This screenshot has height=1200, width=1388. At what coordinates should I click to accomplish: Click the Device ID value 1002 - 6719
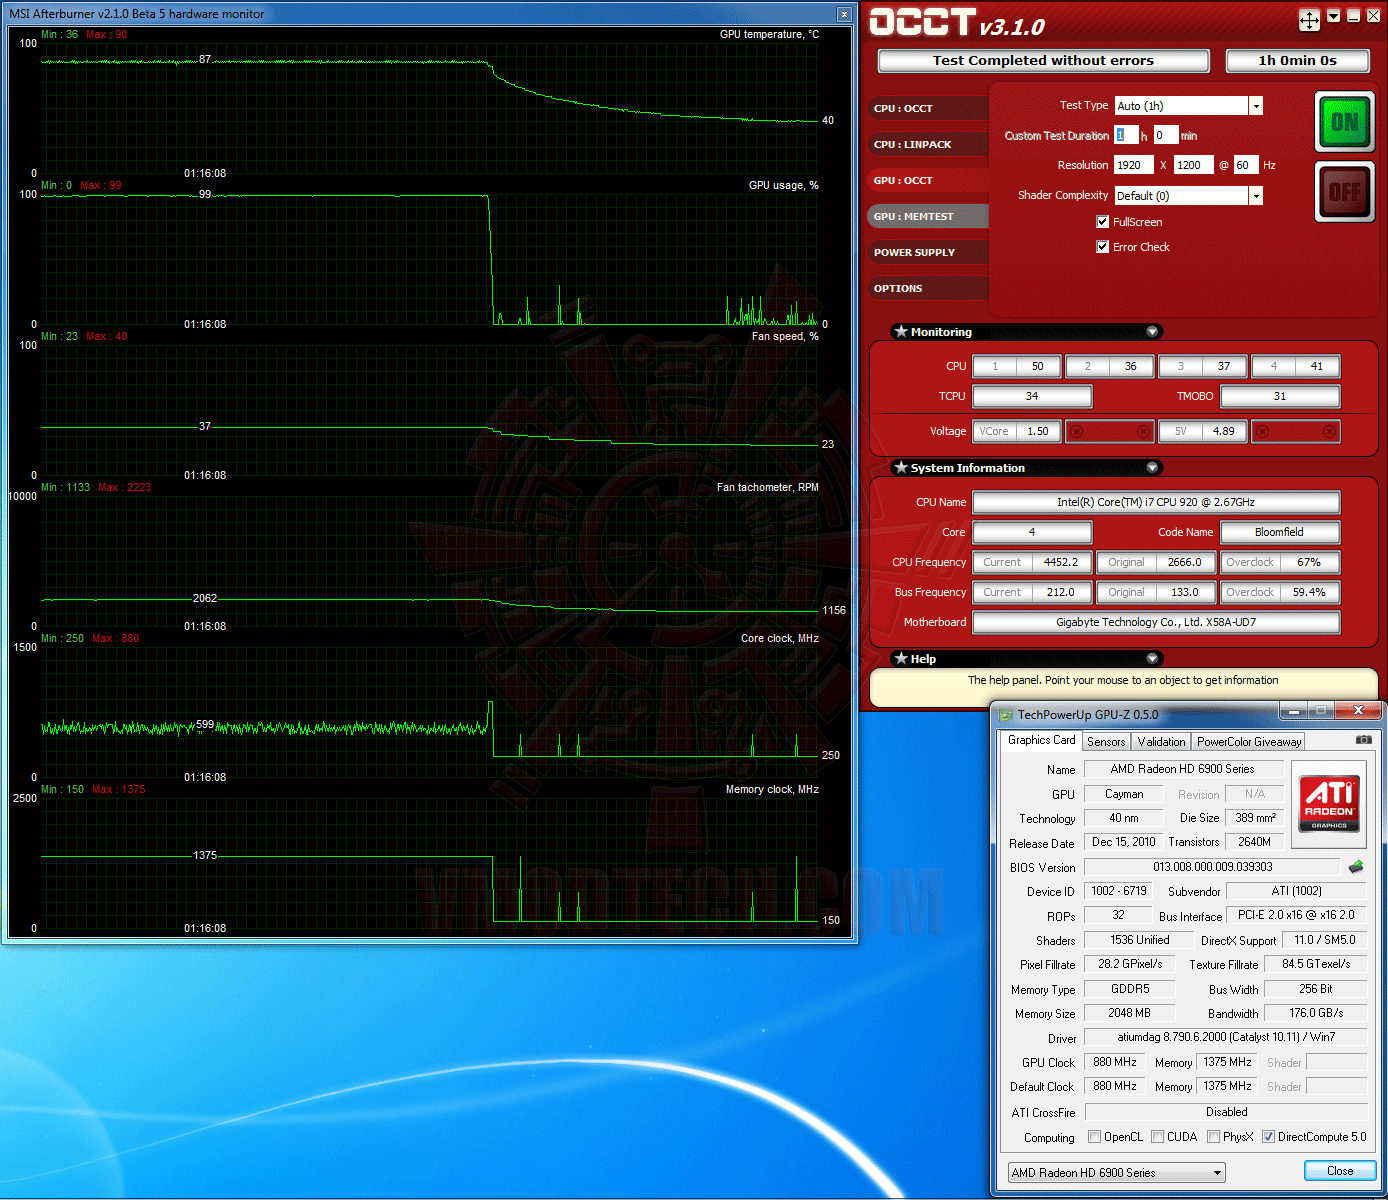click(x=1119, y=891)
